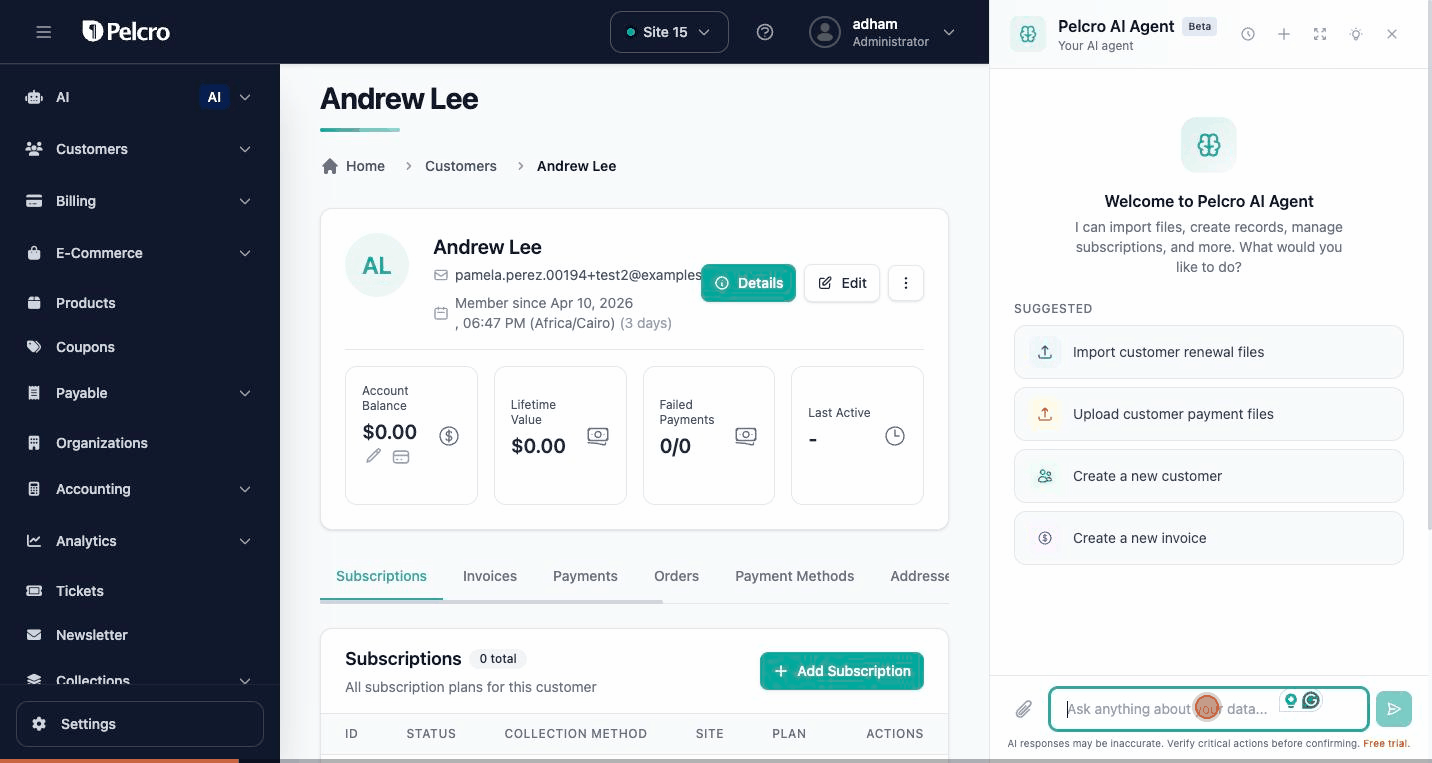
Task: Click the home icon in the breadcrumb
Action: pyautogui.click(x=330, y=166)
